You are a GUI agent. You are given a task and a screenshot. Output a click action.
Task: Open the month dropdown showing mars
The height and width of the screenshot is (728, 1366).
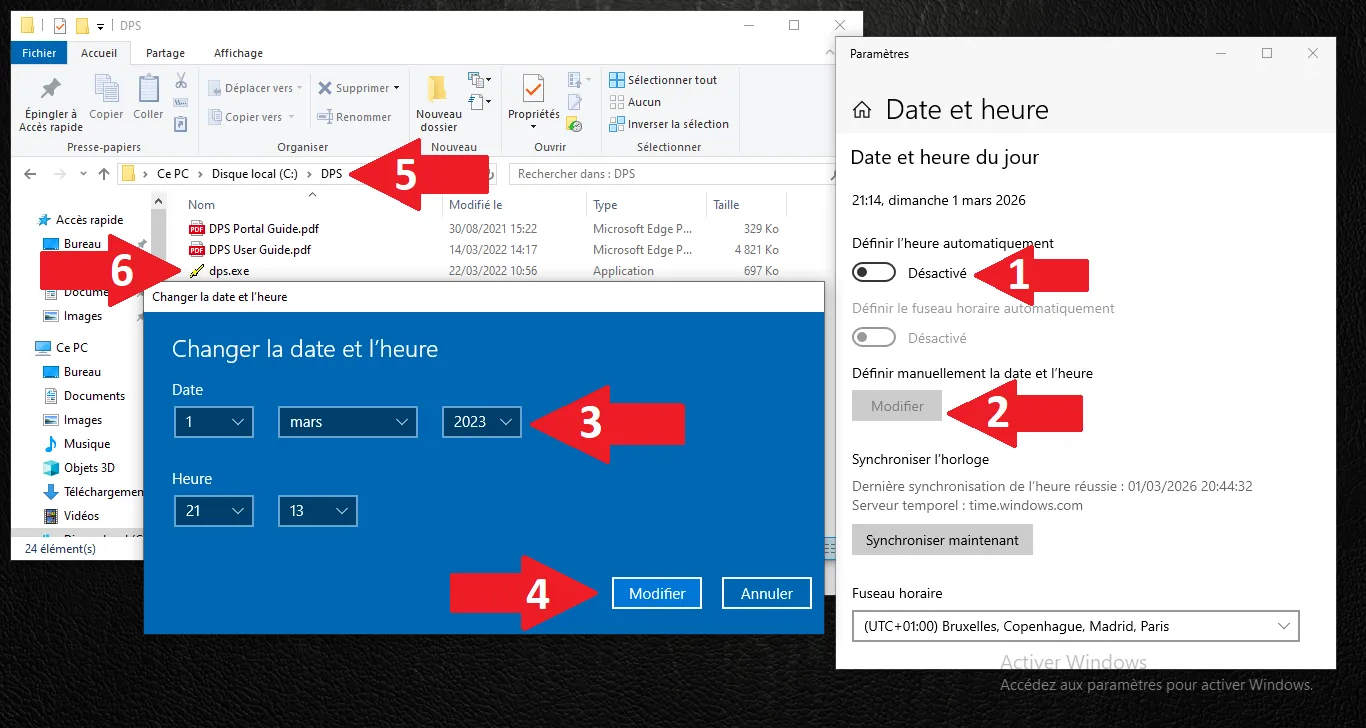347,423
